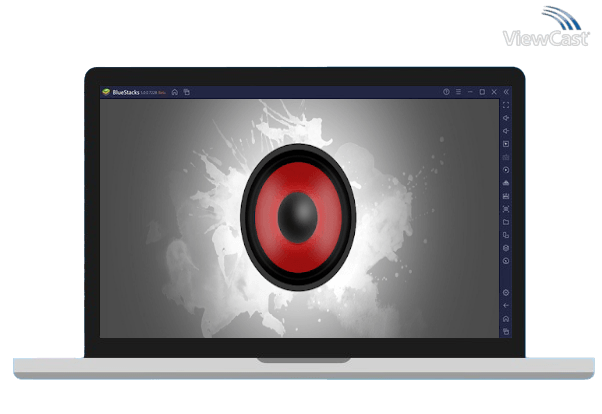Open the multi-window icon beside title bar Home
Viewport: 602px width, 414px height.
click(x=187, y=92)
